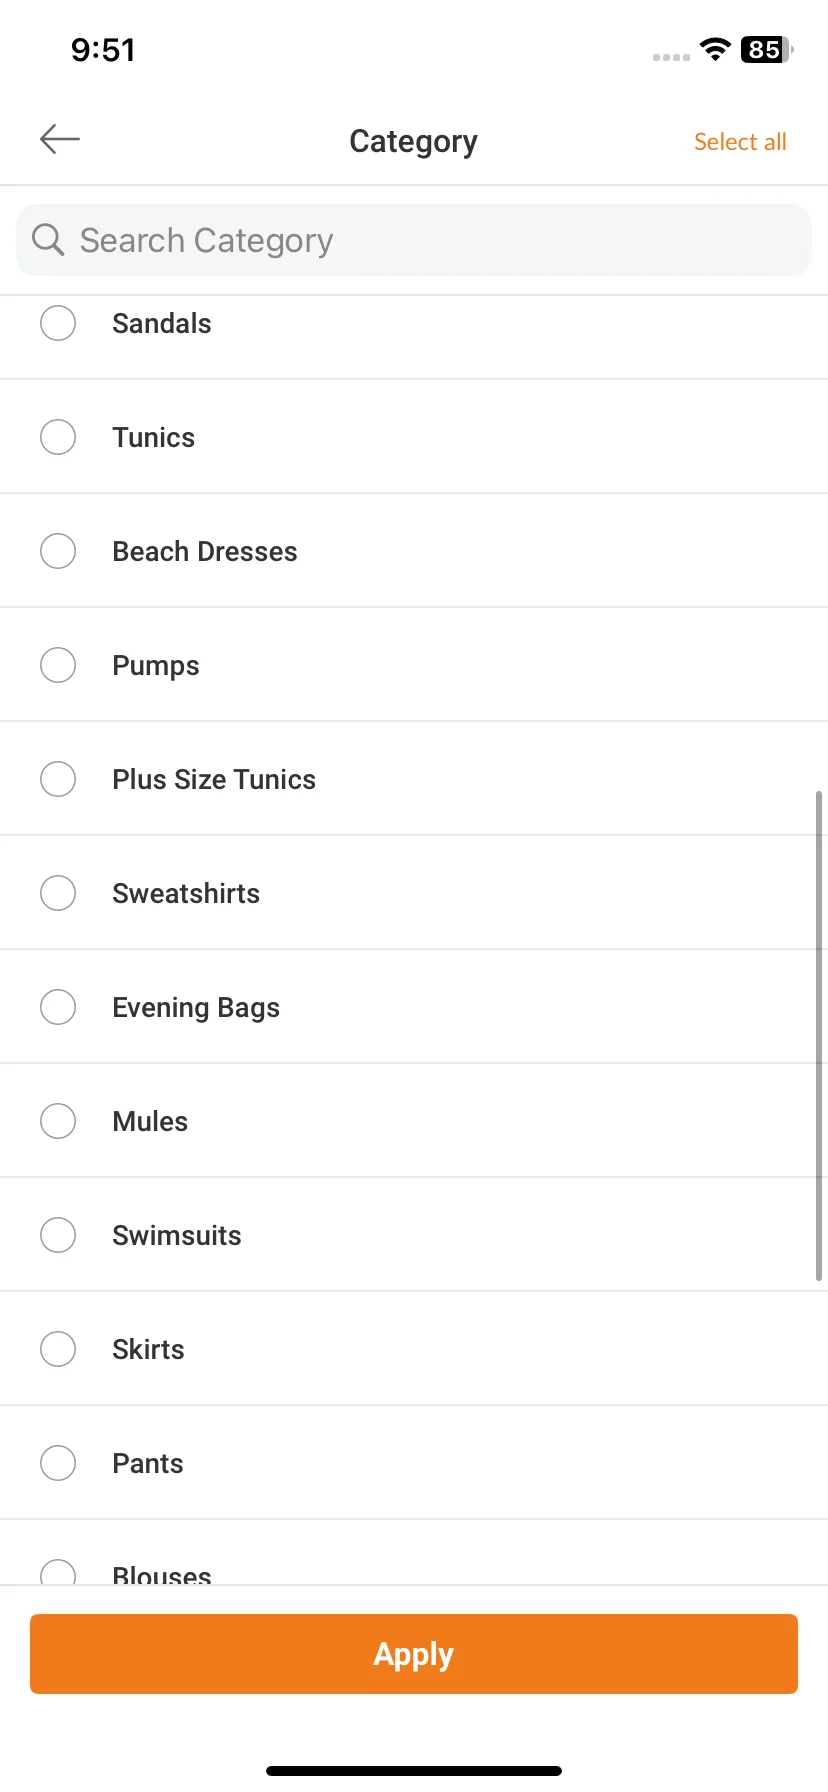Choose the Swimsuits category circle

click(58, 1235)
